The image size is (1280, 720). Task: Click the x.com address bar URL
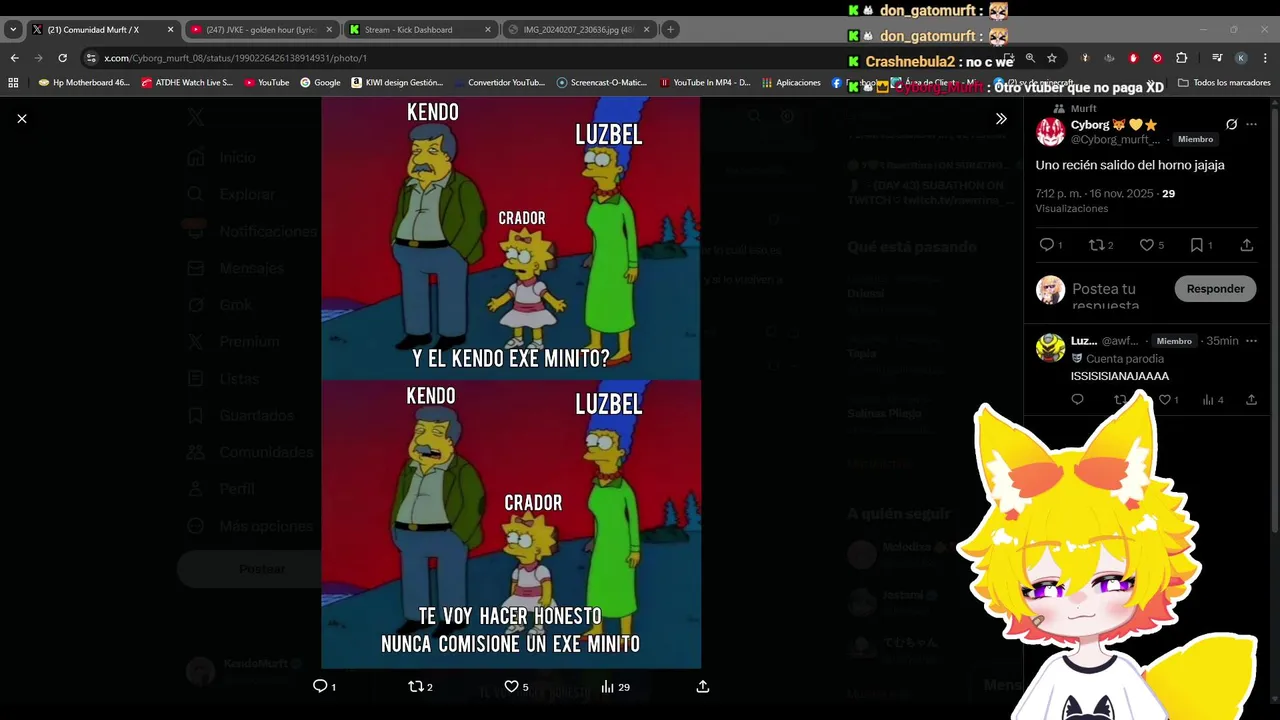coord(235,58)
